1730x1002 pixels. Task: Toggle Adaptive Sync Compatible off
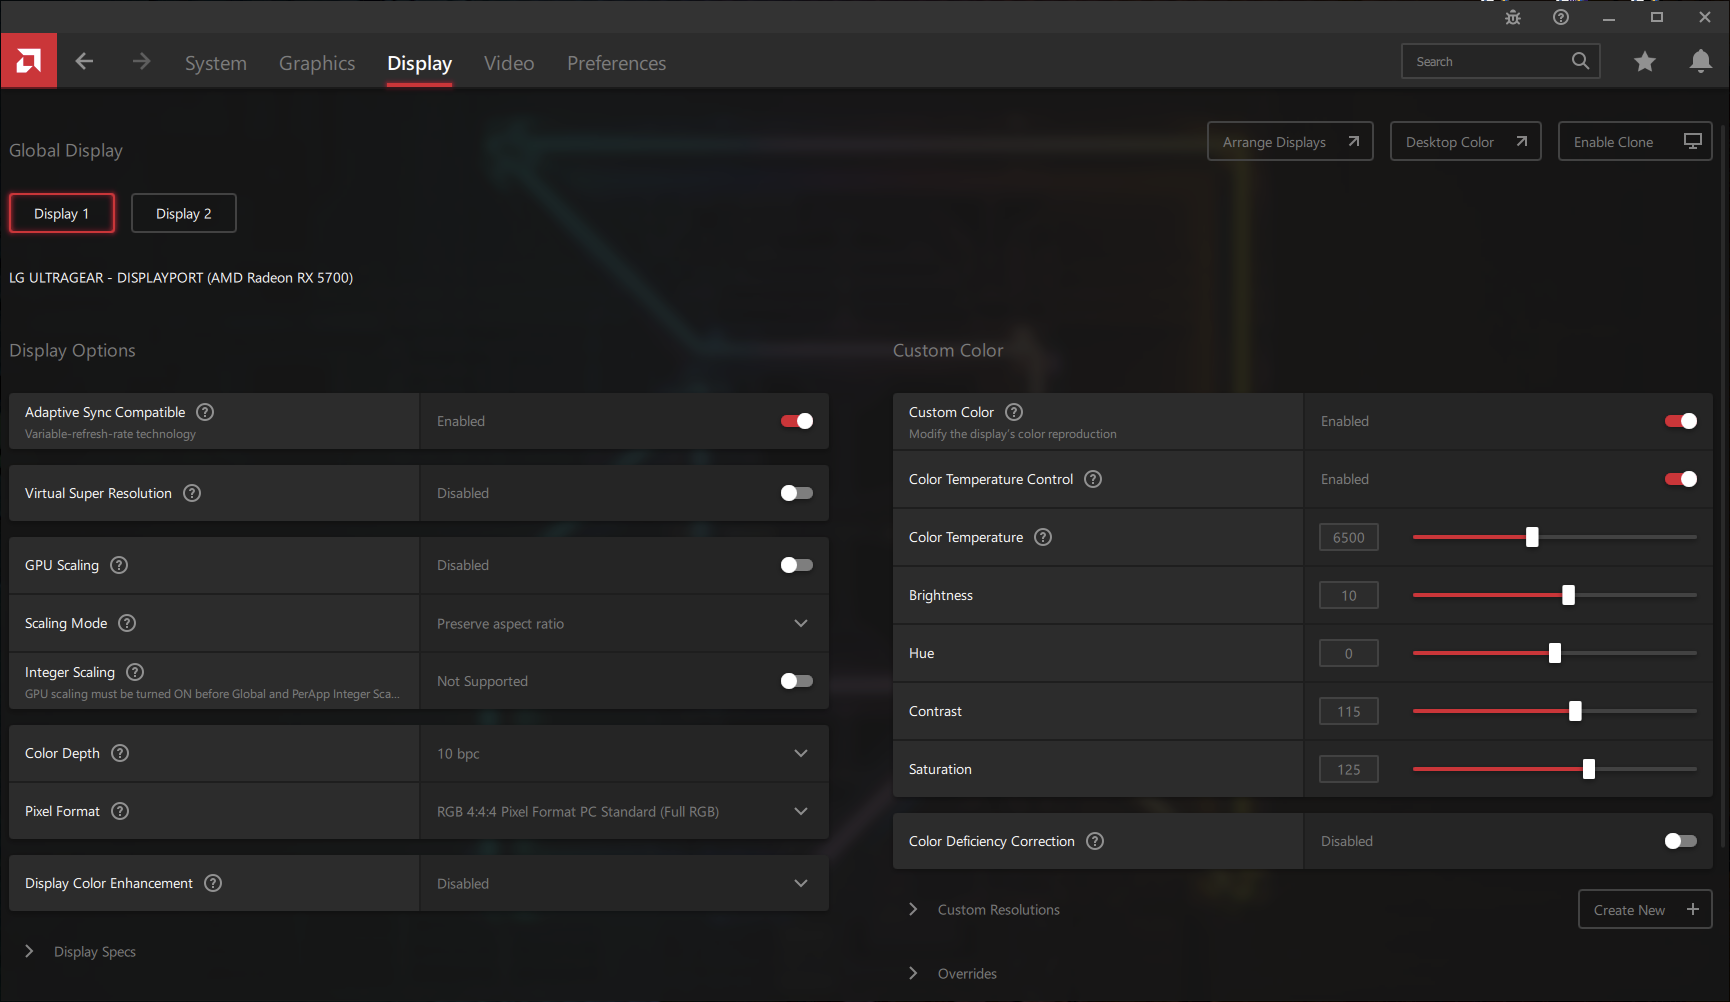[797, 421]
